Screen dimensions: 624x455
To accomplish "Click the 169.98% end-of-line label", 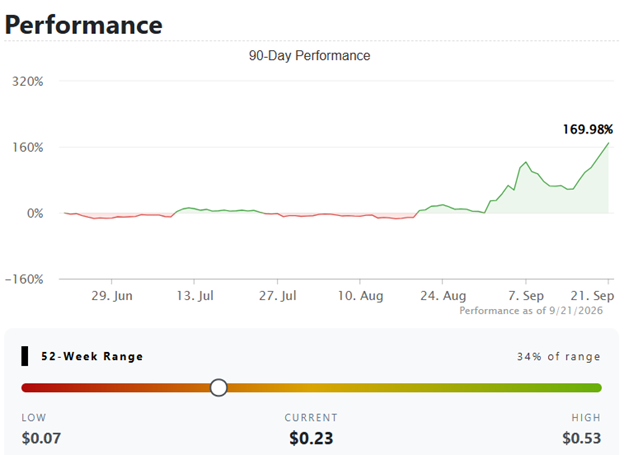I will tap(587, 129).
